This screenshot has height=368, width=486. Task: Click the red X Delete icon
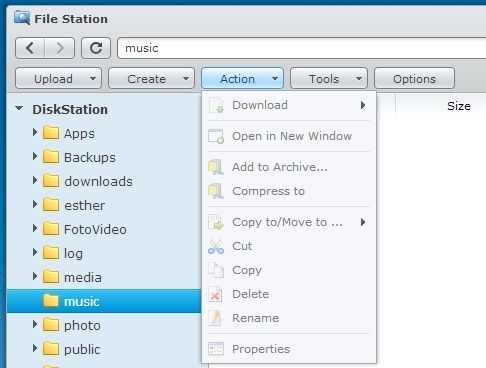pos(215,294)
